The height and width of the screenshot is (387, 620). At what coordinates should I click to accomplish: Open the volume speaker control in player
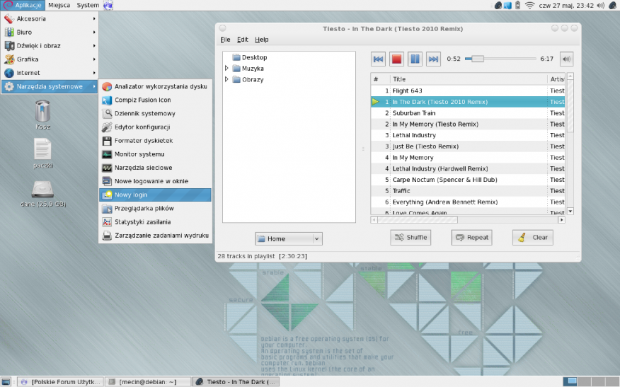point(567,59)
